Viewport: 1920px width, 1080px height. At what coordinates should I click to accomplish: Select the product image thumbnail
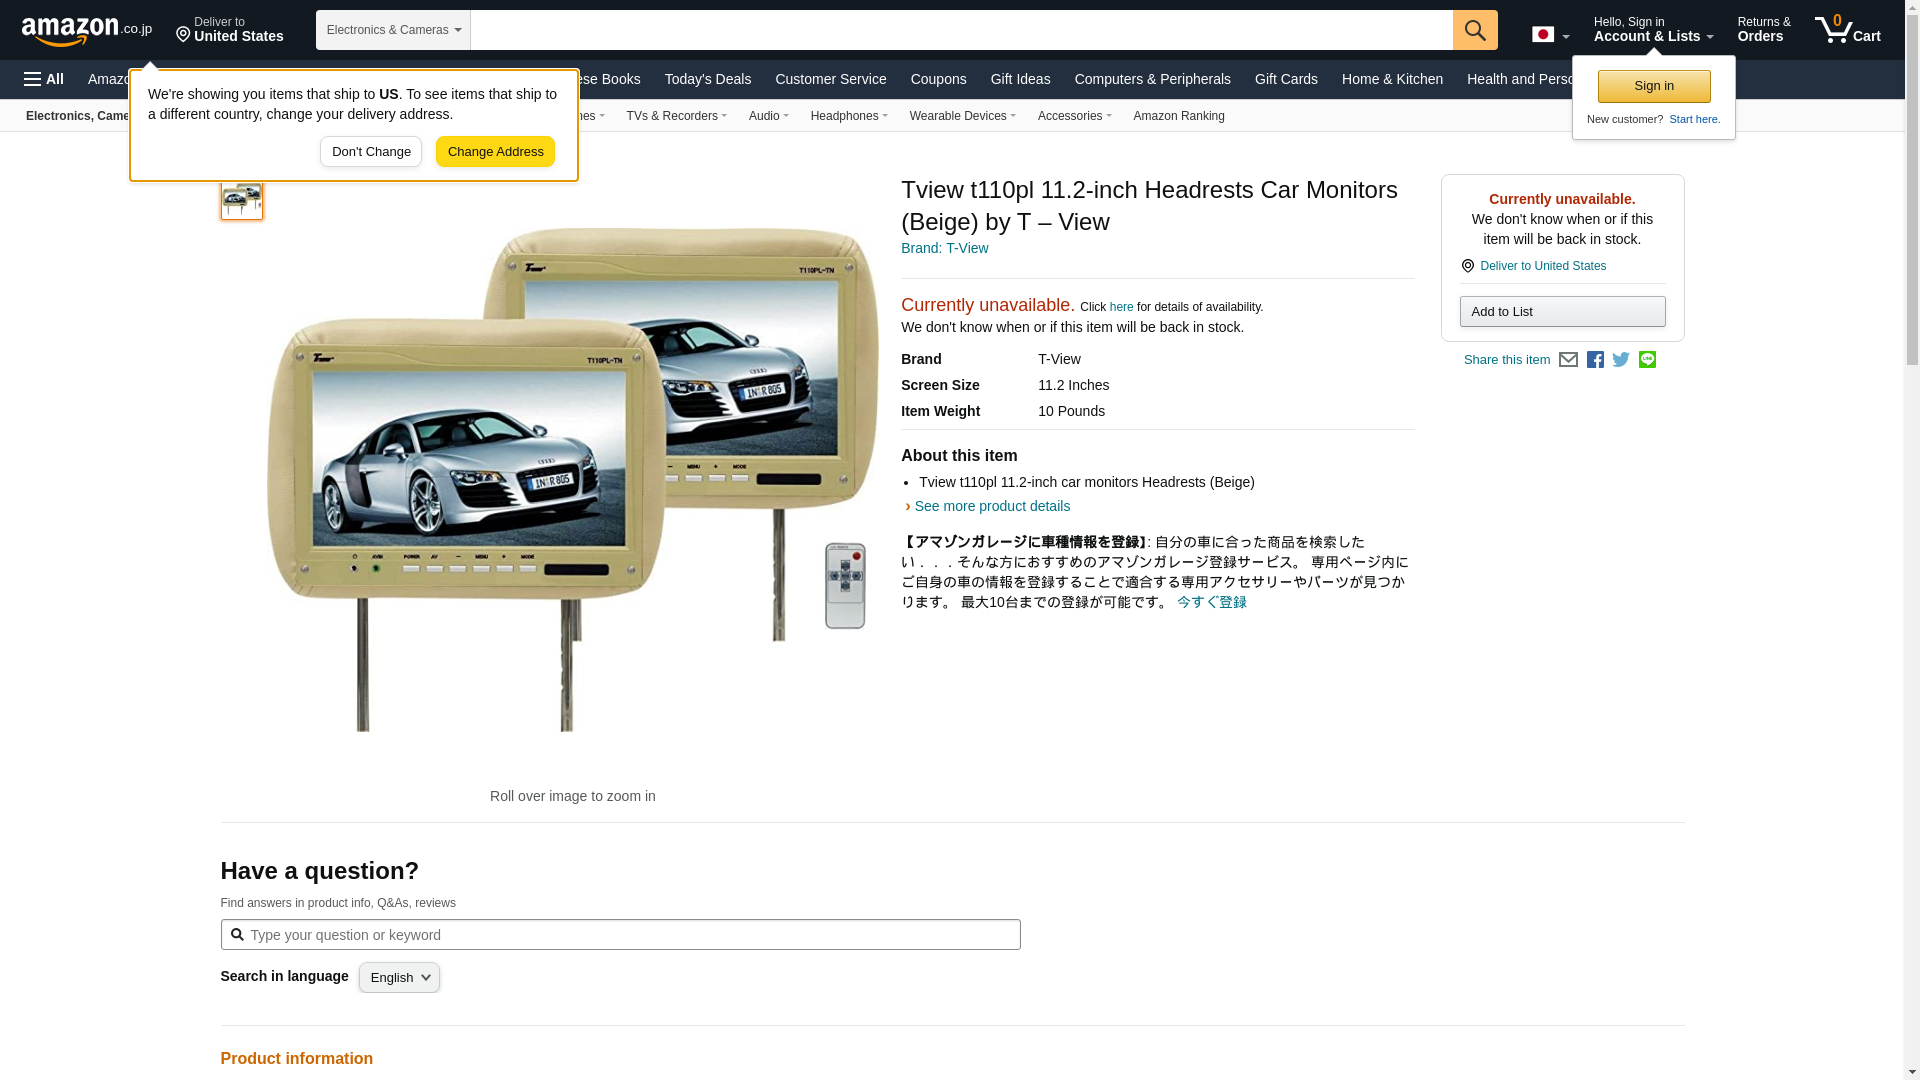[x=241, y=200]
